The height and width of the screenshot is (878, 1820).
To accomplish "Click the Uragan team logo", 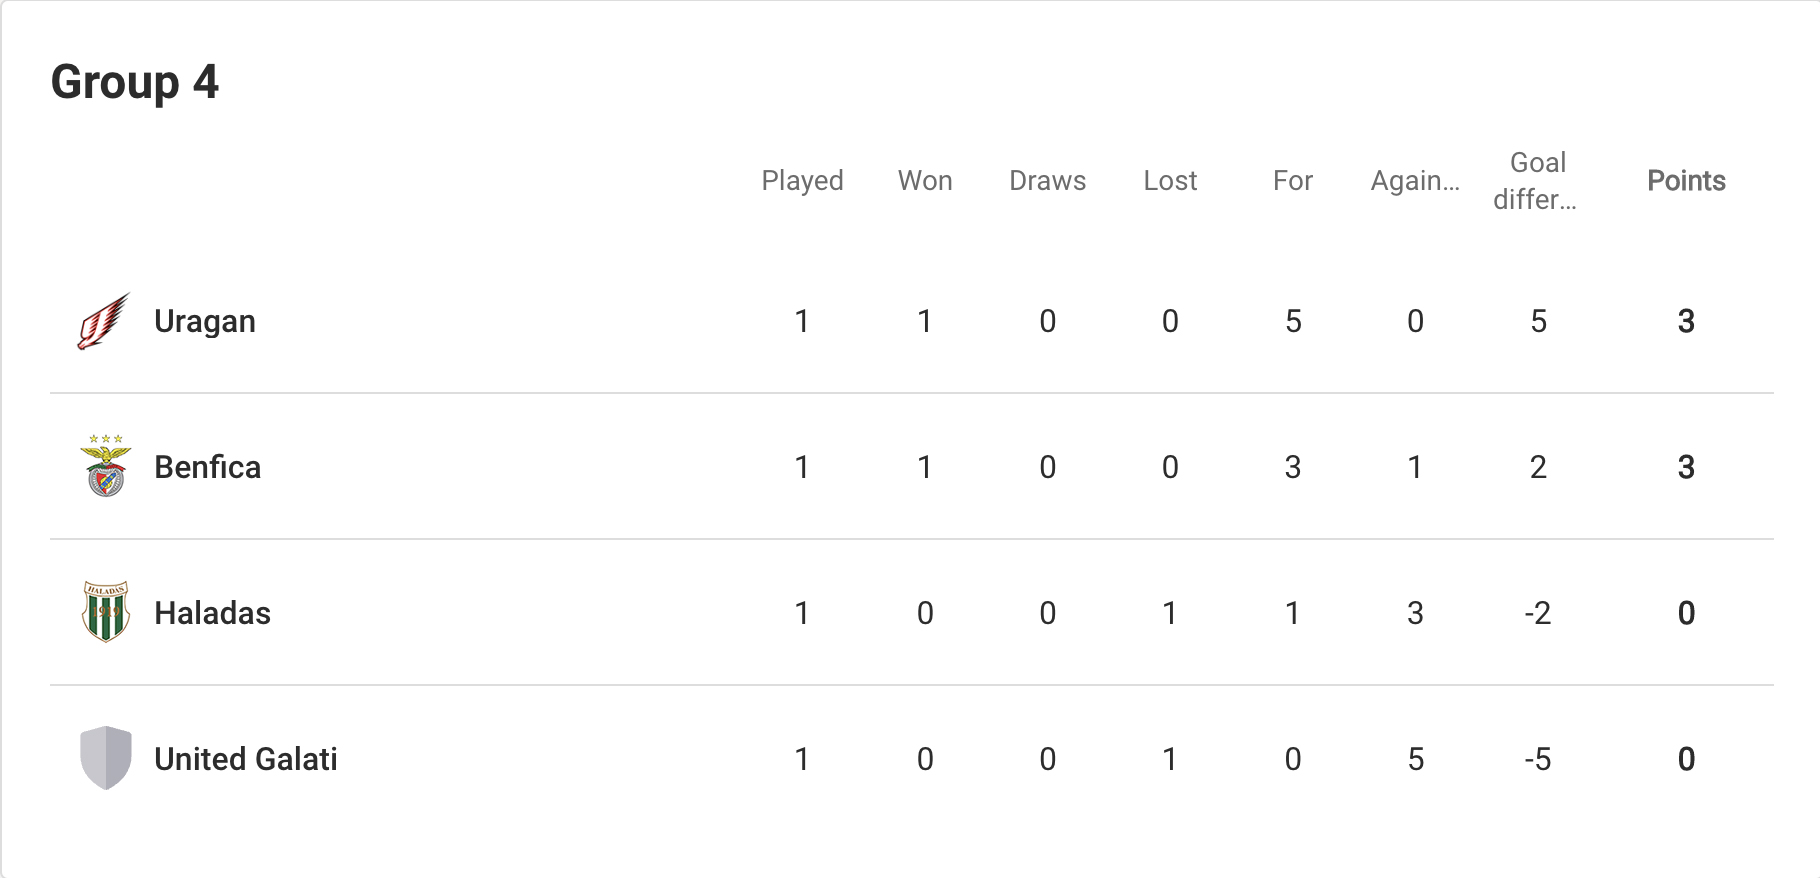I will [x=105, y=321].
